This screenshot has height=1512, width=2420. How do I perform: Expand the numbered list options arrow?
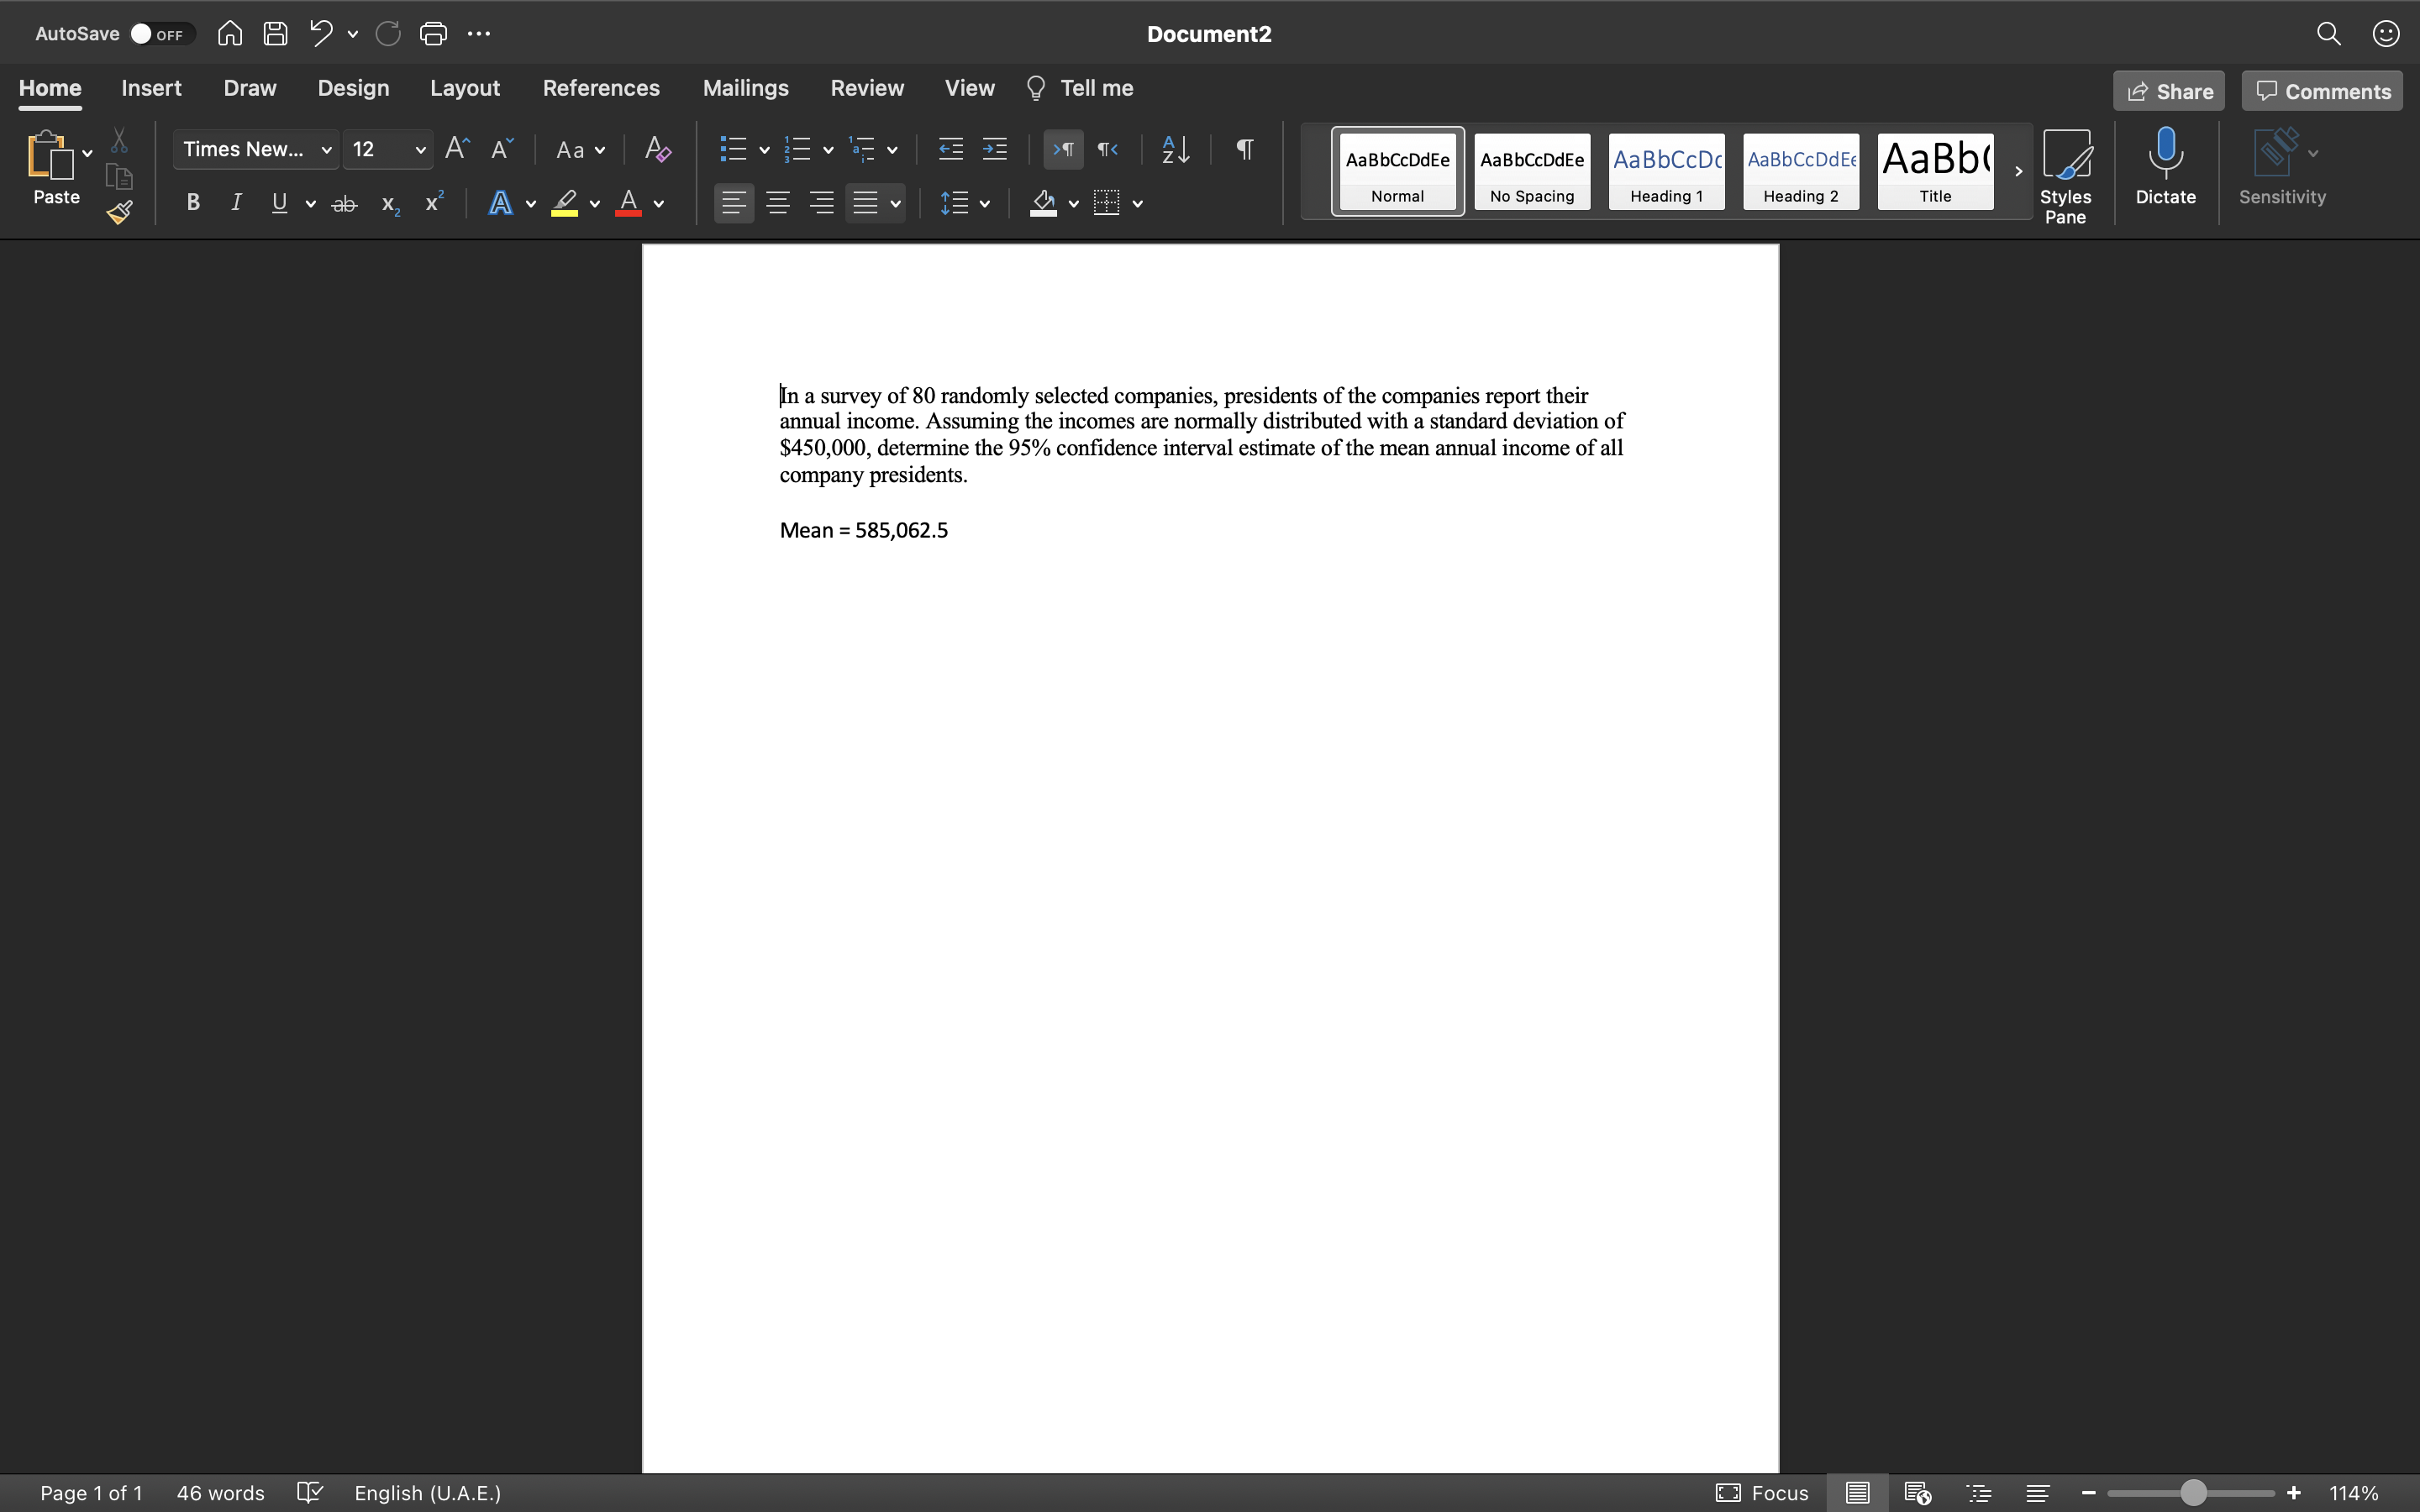click(828, 150)
